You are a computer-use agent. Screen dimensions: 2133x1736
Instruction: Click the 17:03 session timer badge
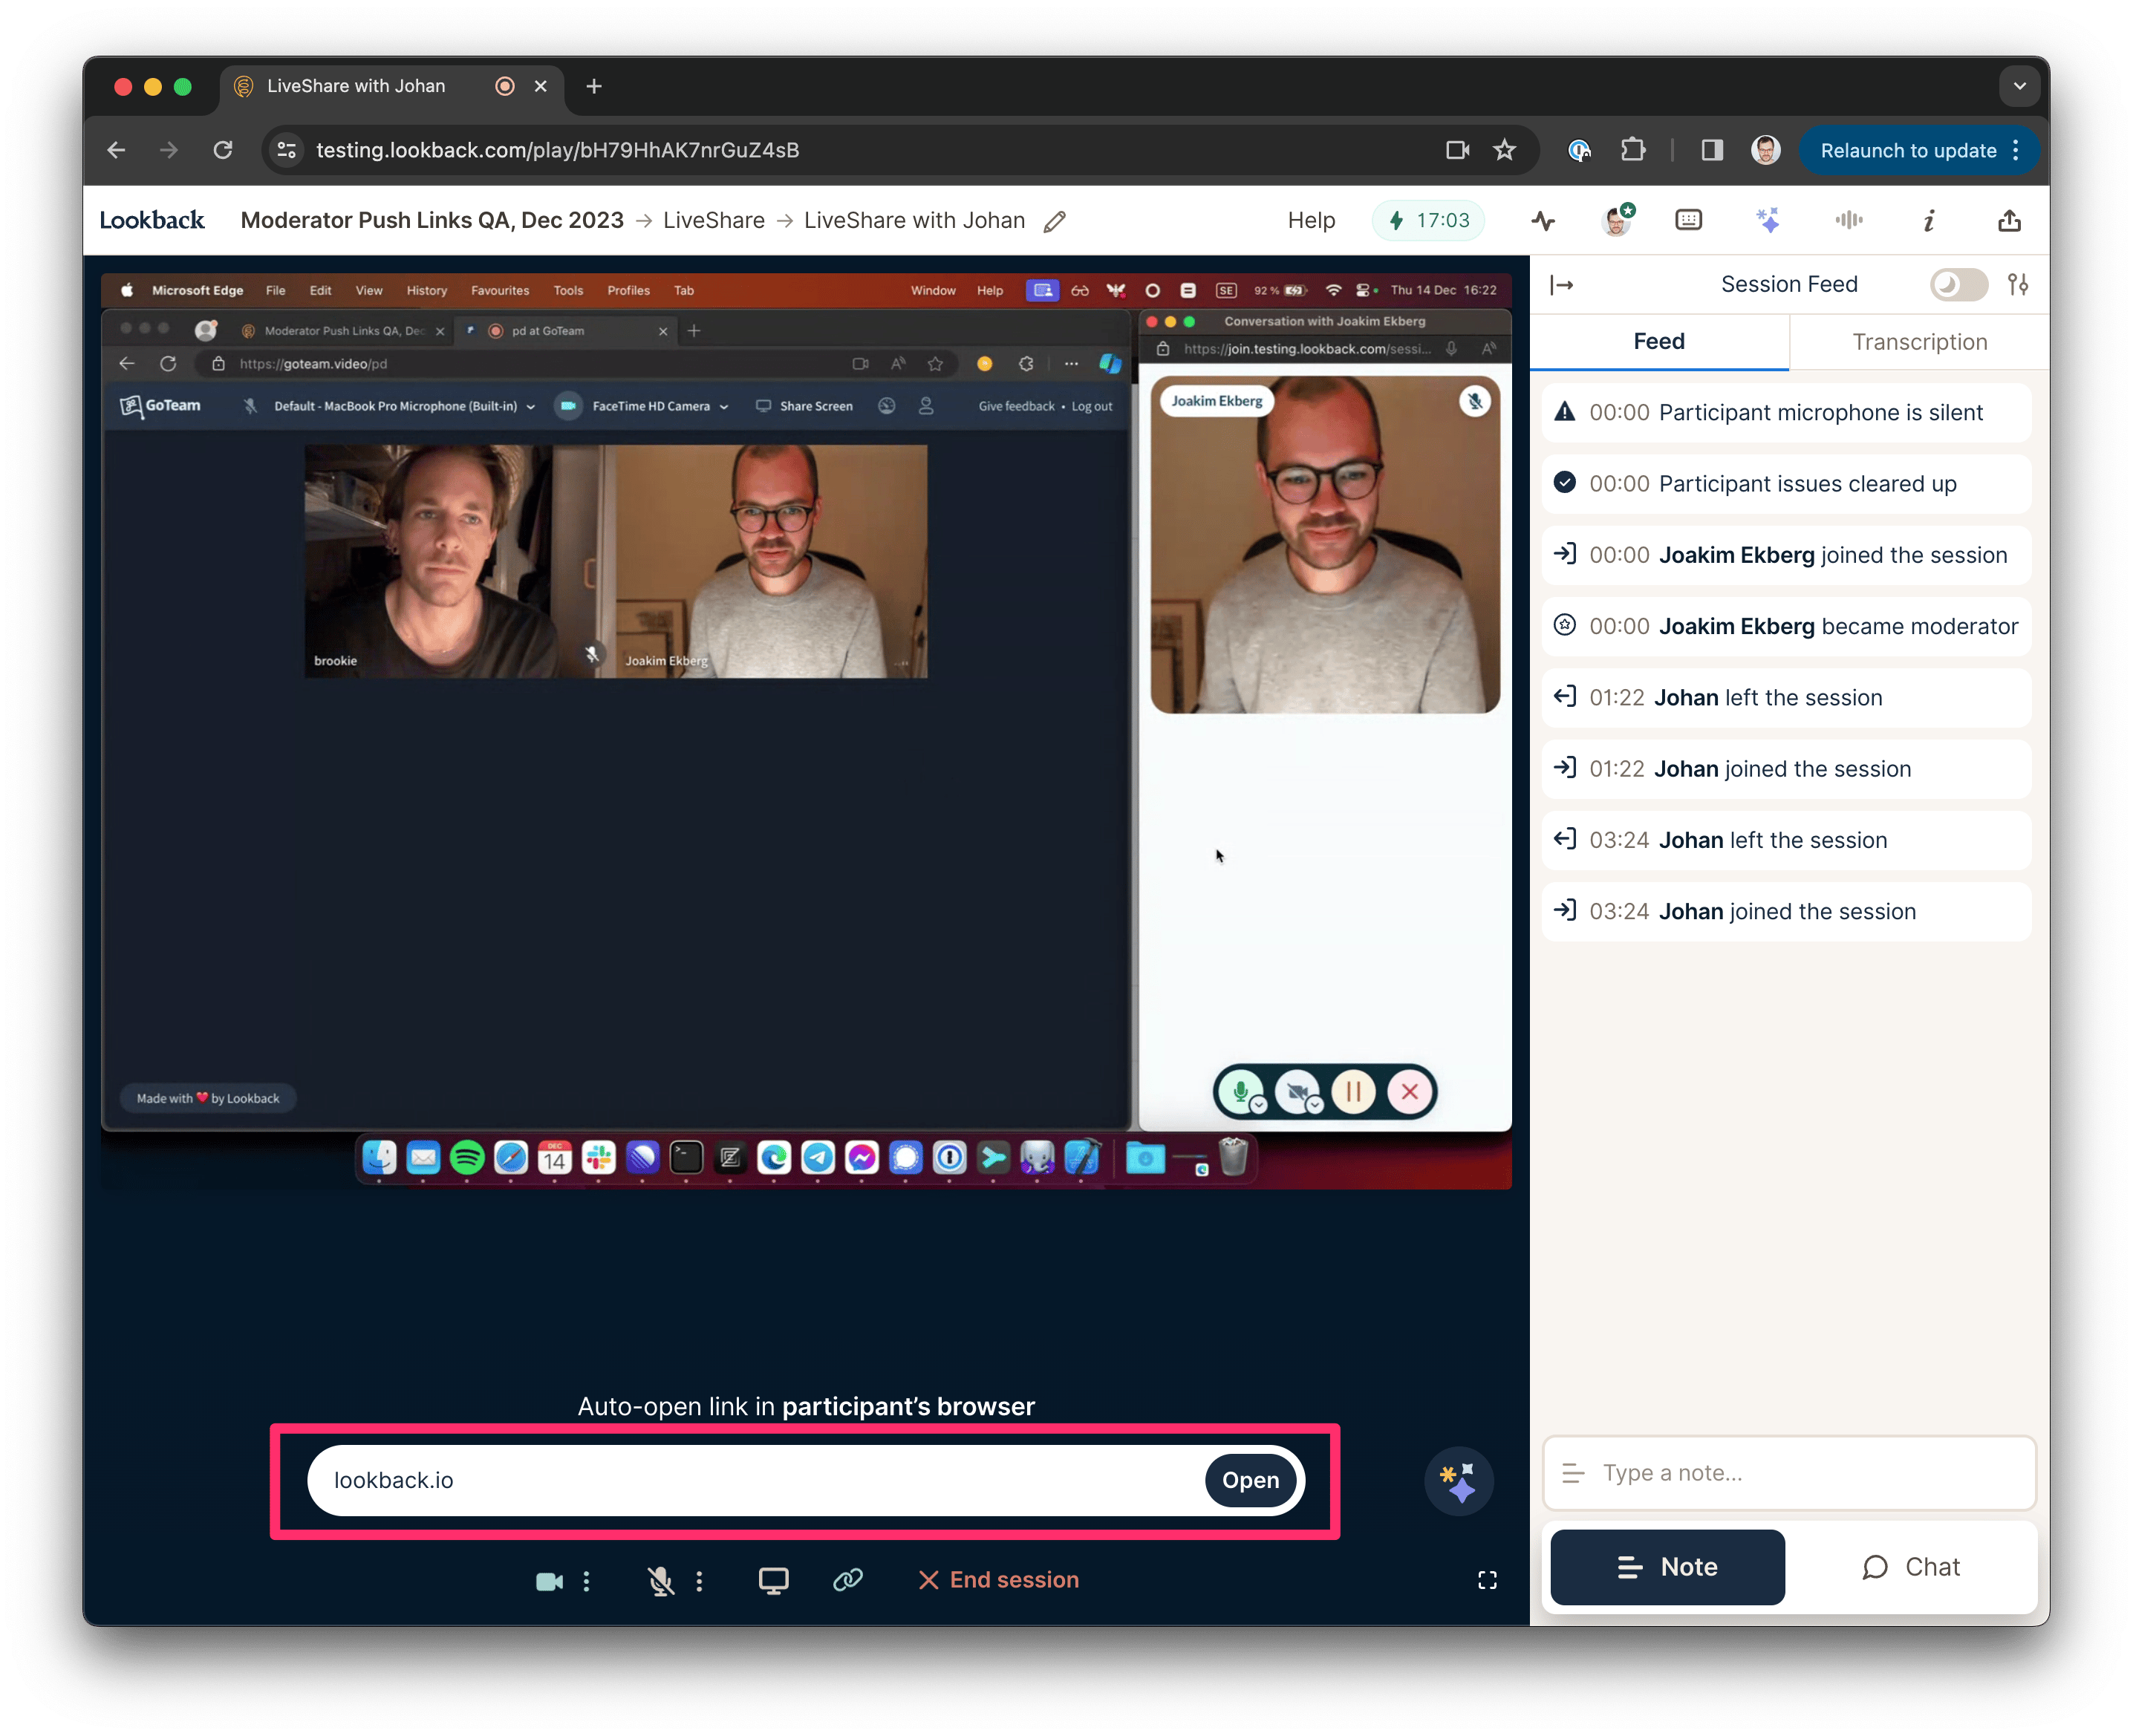(x=1428, y=220)
